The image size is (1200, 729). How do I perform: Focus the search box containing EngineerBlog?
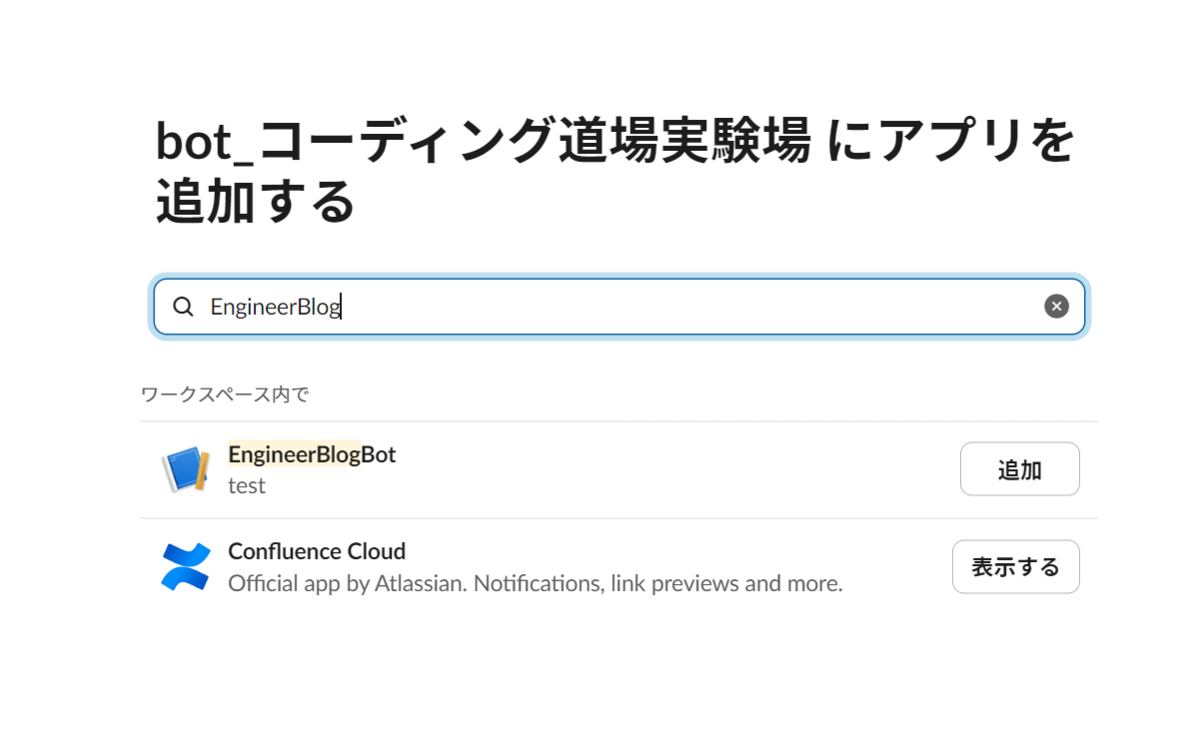click(x=619, y=307)
